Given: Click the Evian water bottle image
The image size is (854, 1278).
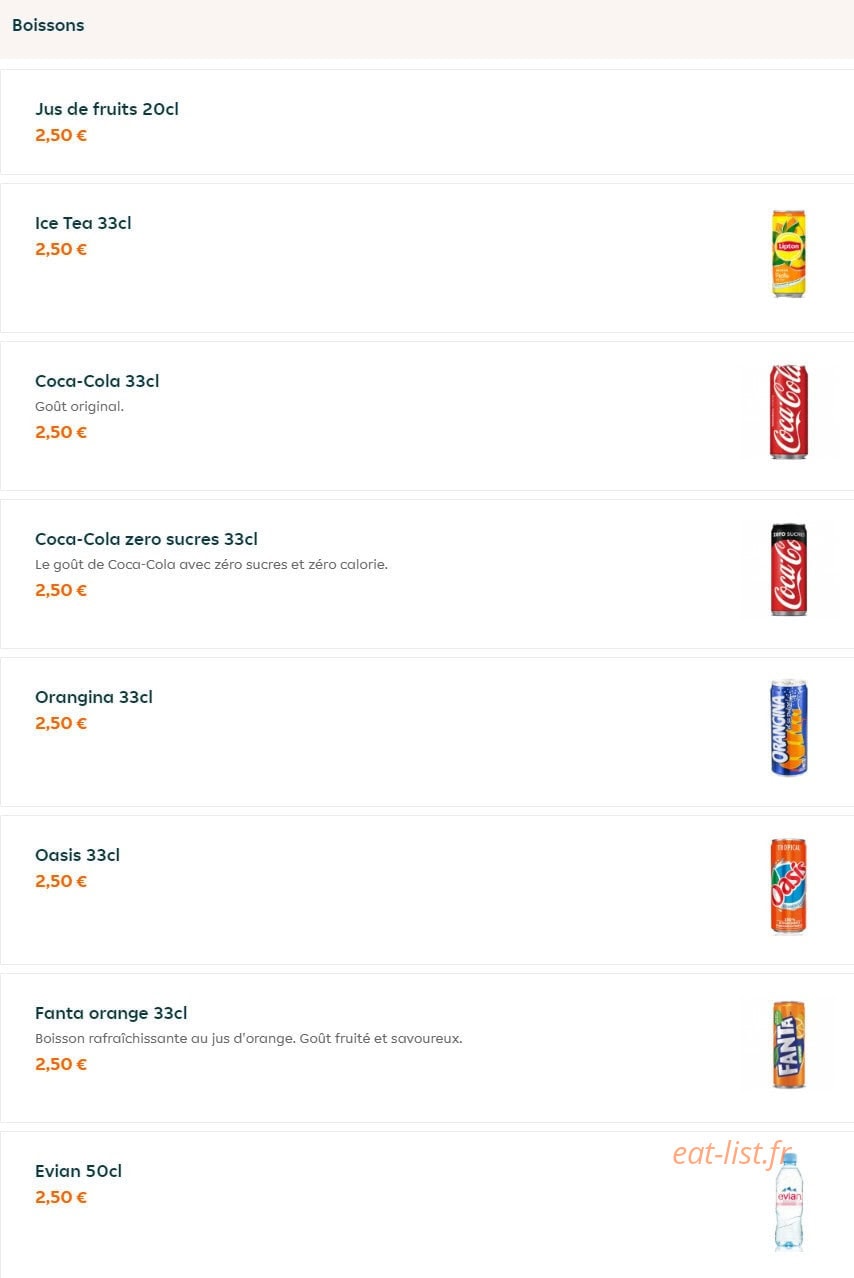Looking at the screenshot, I should pyautogui.click(x=789, y=1202).
